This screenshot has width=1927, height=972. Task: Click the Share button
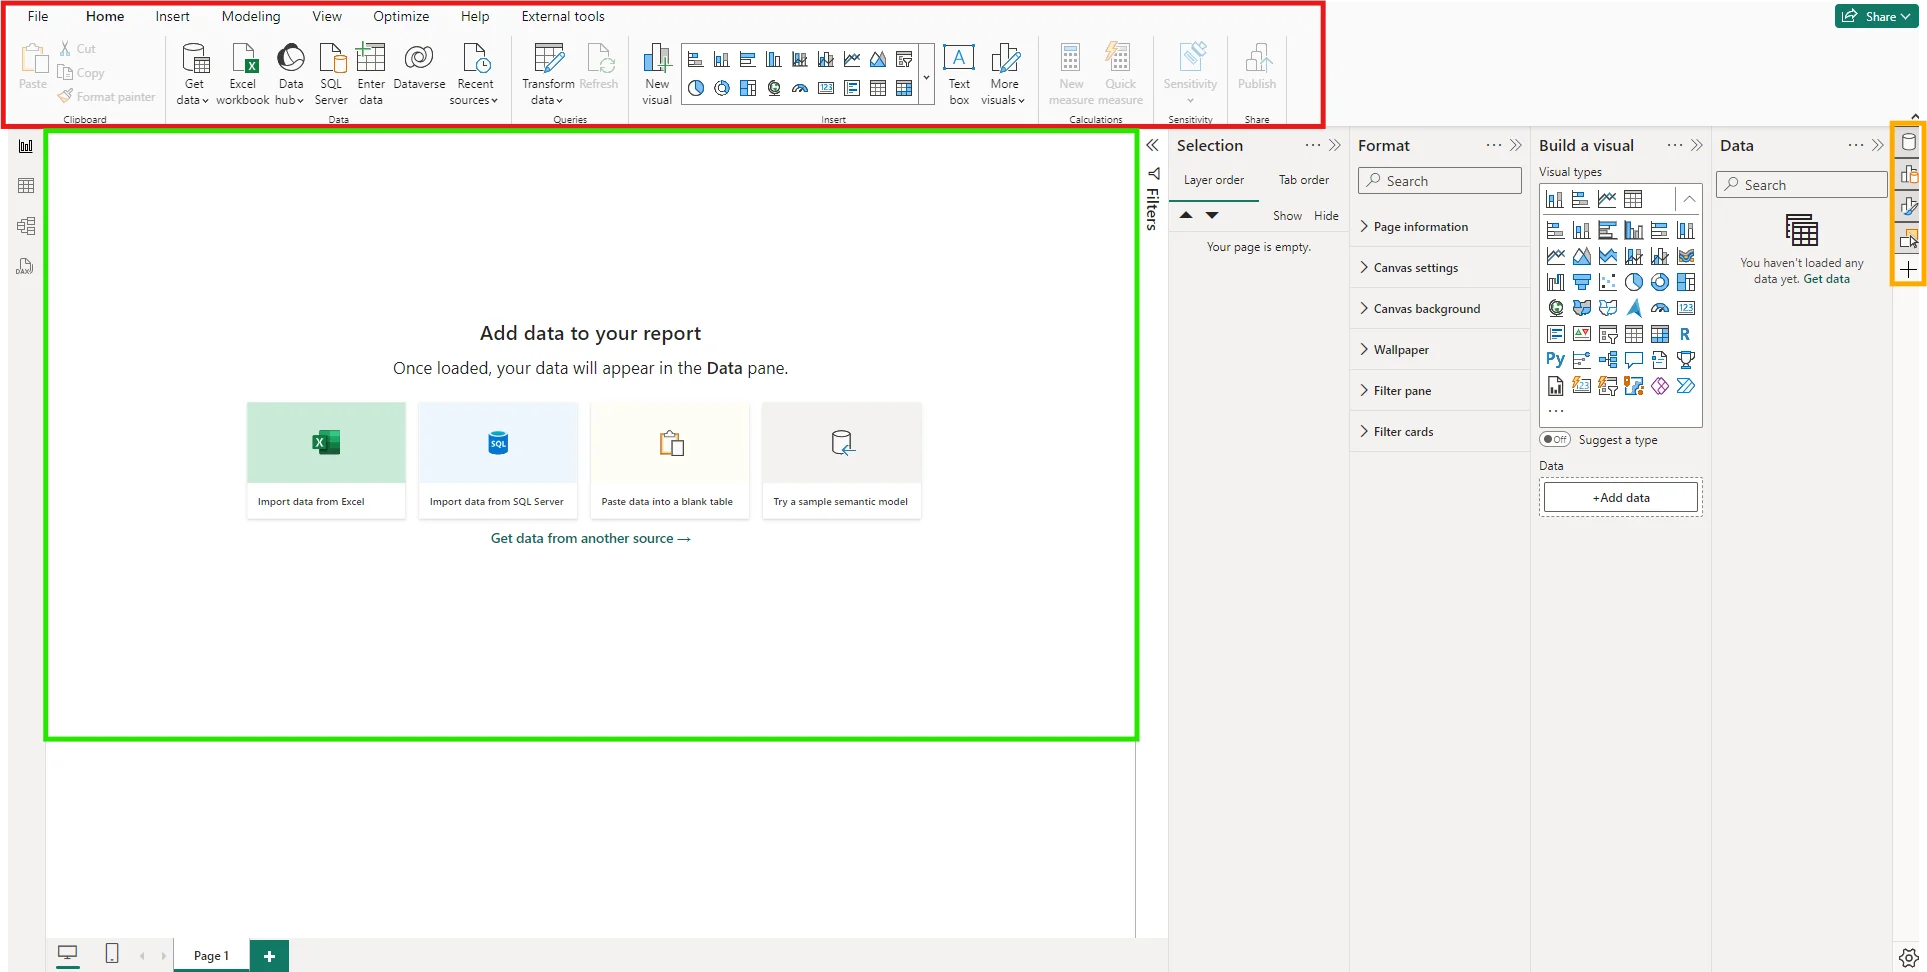click(1876, 16)
